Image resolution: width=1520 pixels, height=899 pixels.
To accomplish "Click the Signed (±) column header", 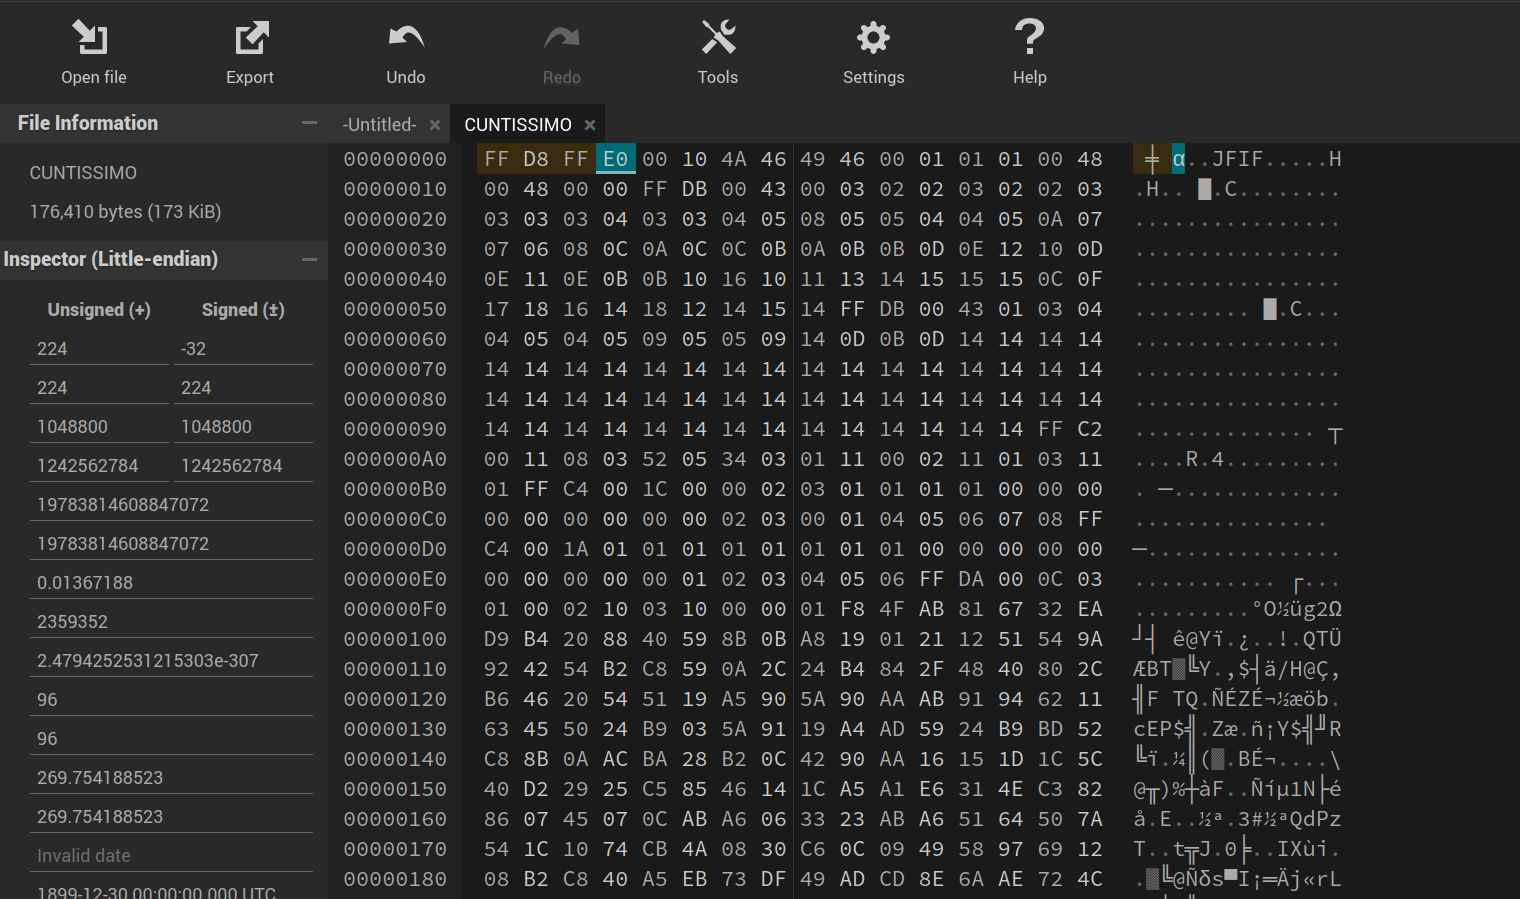I will pos(243,310).
